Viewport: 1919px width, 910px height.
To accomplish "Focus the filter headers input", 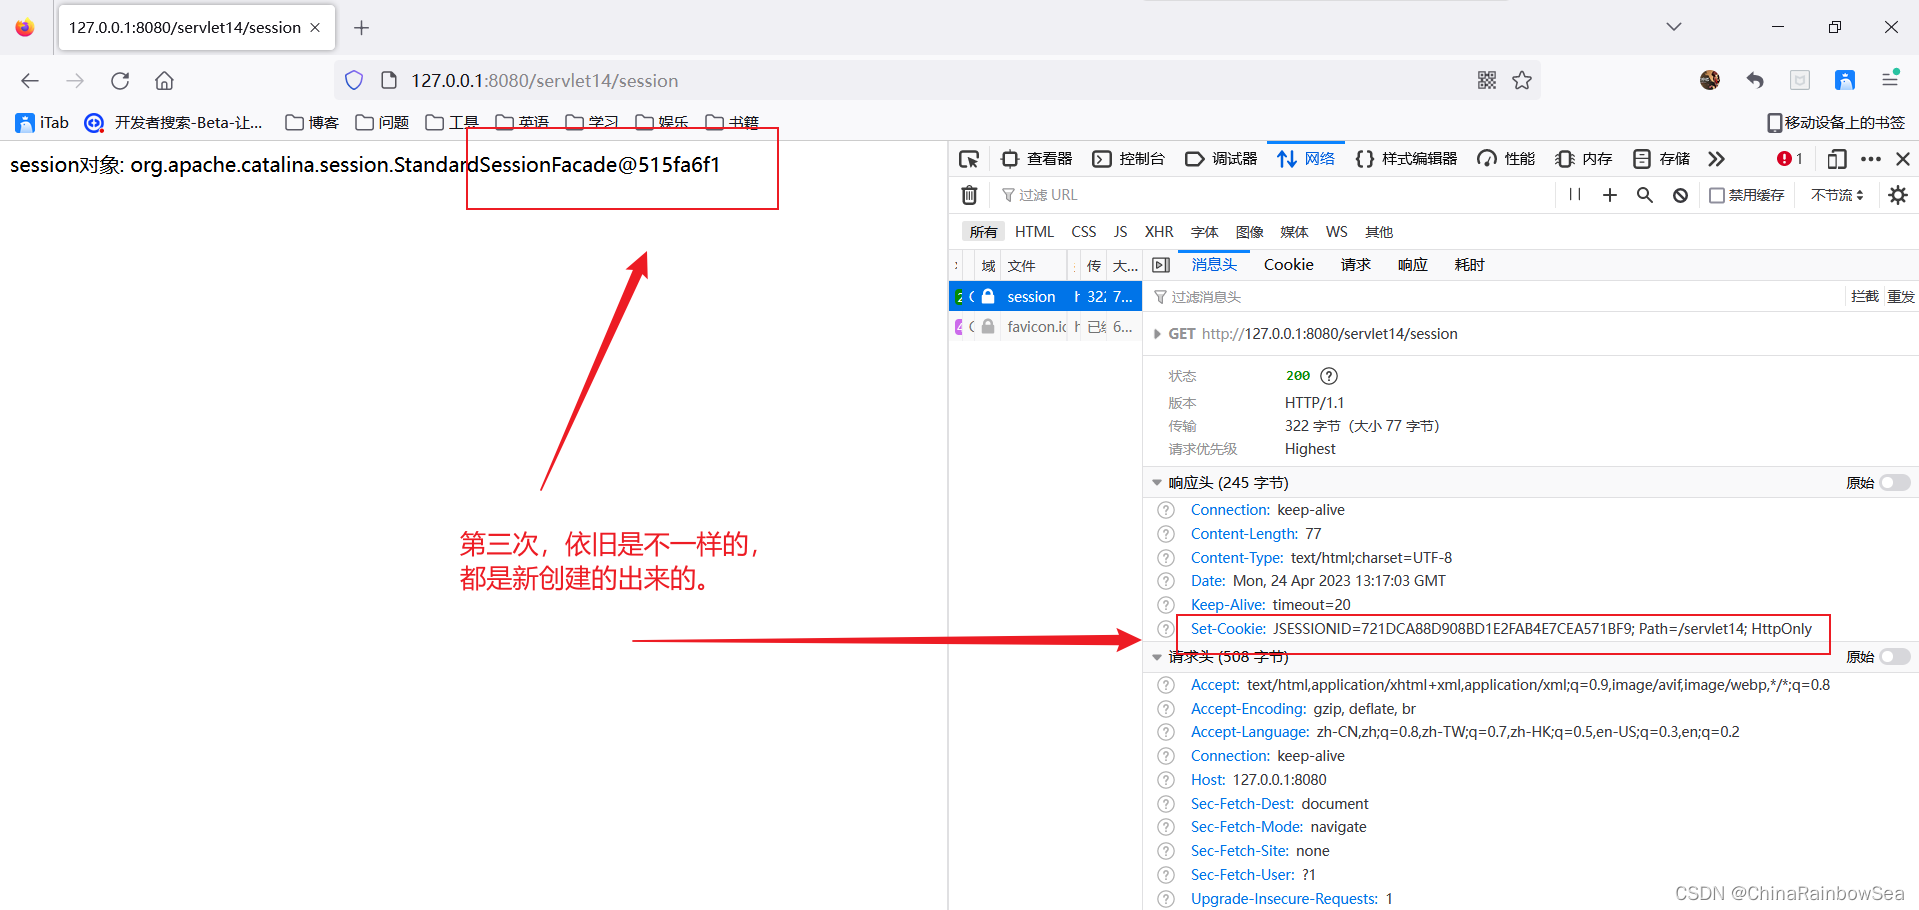I will tap(1495, 297).
